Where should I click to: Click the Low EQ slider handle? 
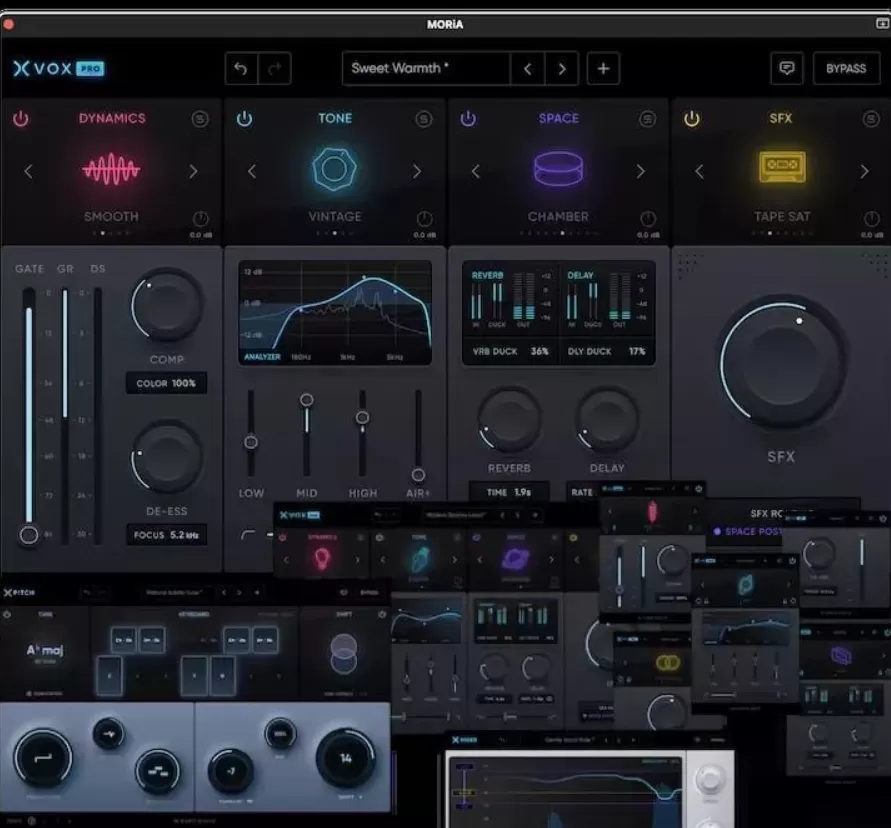[251, 442]
